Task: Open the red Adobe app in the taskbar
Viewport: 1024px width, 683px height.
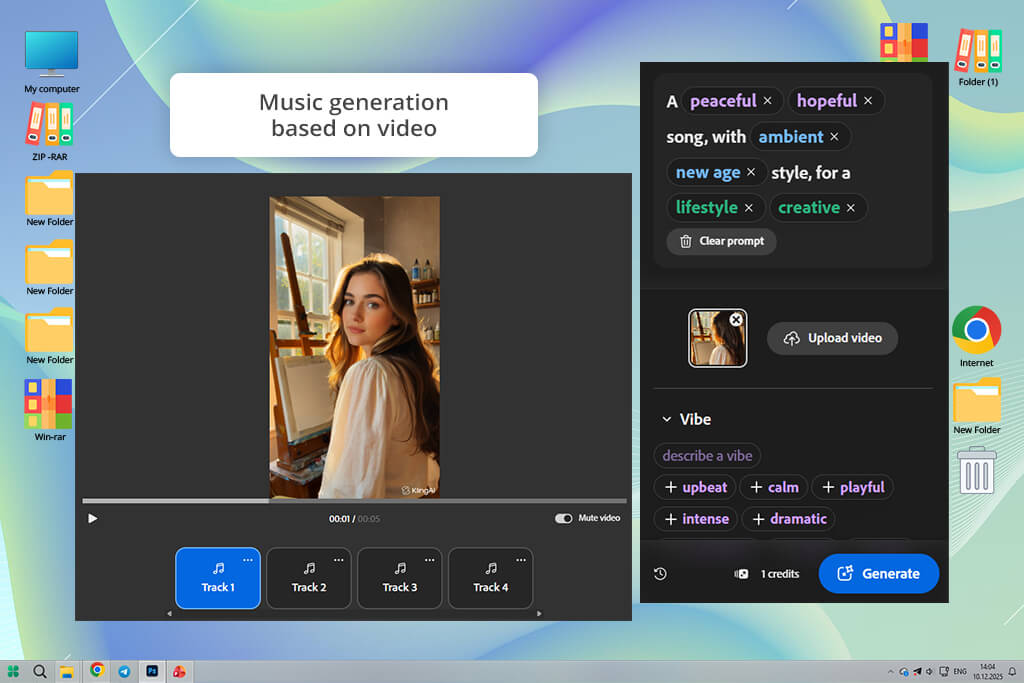Action: click(179, 671)
